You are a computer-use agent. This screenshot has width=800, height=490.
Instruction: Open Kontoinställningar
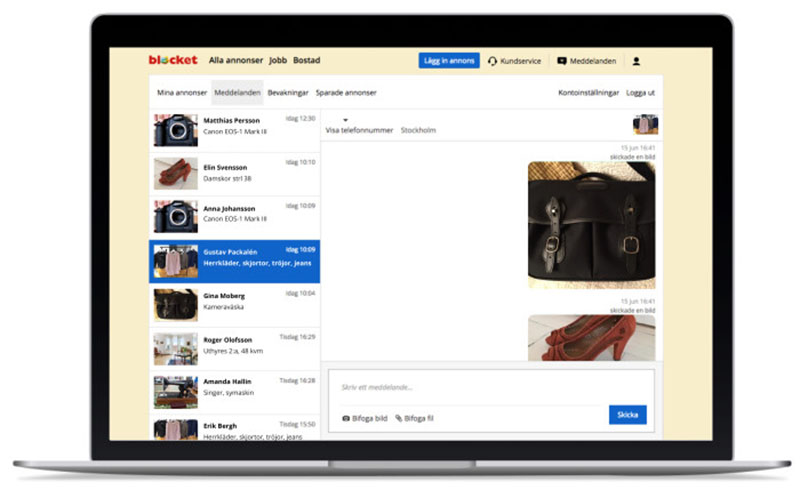pos(588,93)
